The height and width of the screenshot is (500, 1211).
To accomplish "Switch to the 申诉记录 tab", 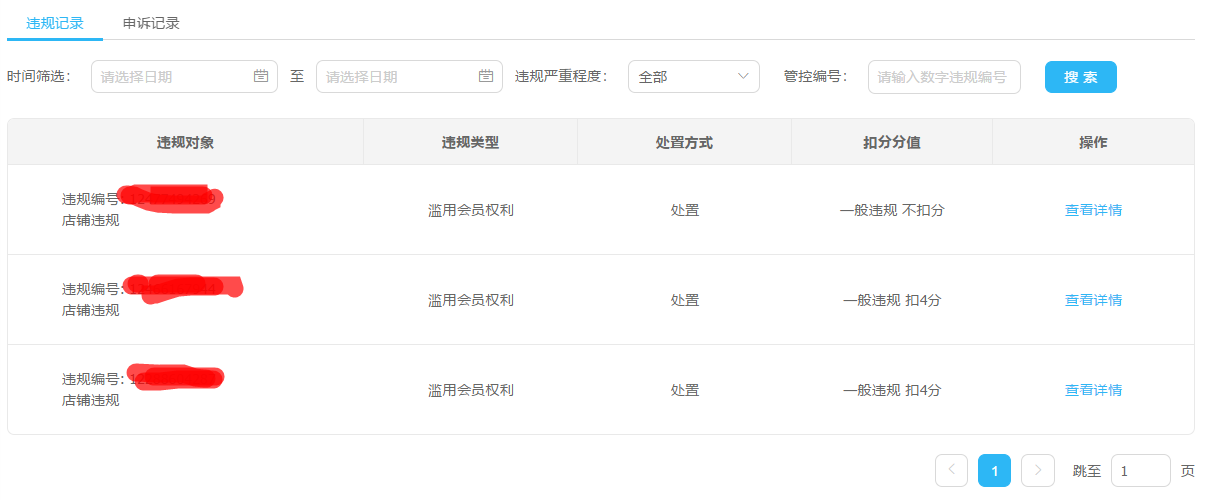I will pyautogui.click(x=151, y=23).
